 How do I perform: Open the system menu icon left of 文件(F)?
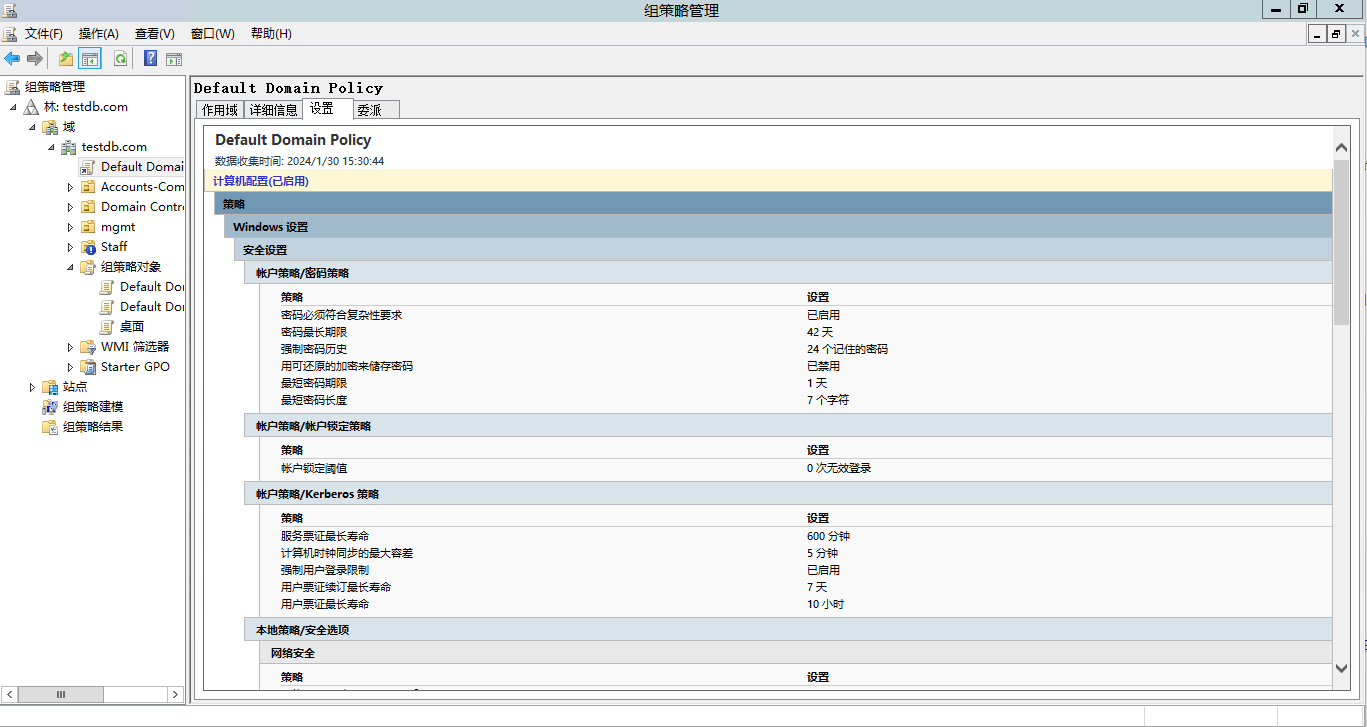point(10,33)
